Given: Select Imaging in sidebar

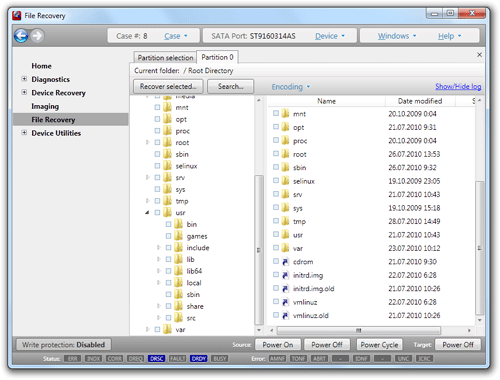Looking at the screenshot, I should (x=45, y=106).
